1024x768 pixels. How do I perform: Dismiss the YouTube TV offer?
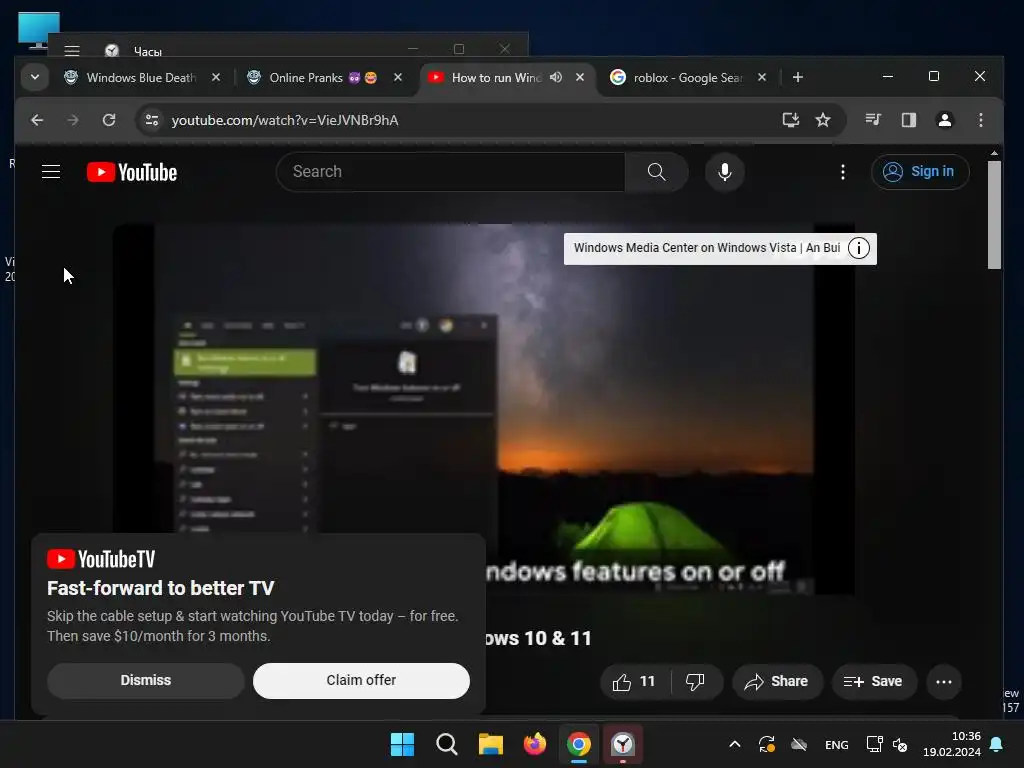(146, 680)
